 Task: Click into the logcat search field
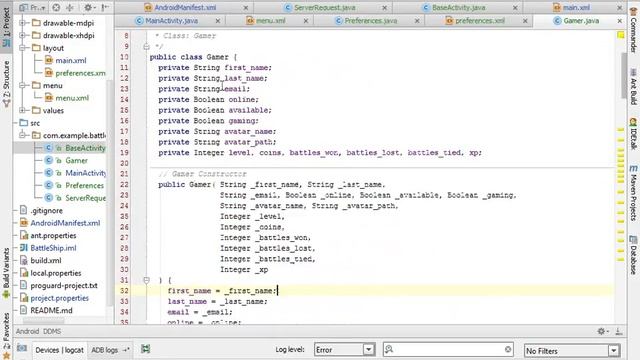(x=448, y=349)
